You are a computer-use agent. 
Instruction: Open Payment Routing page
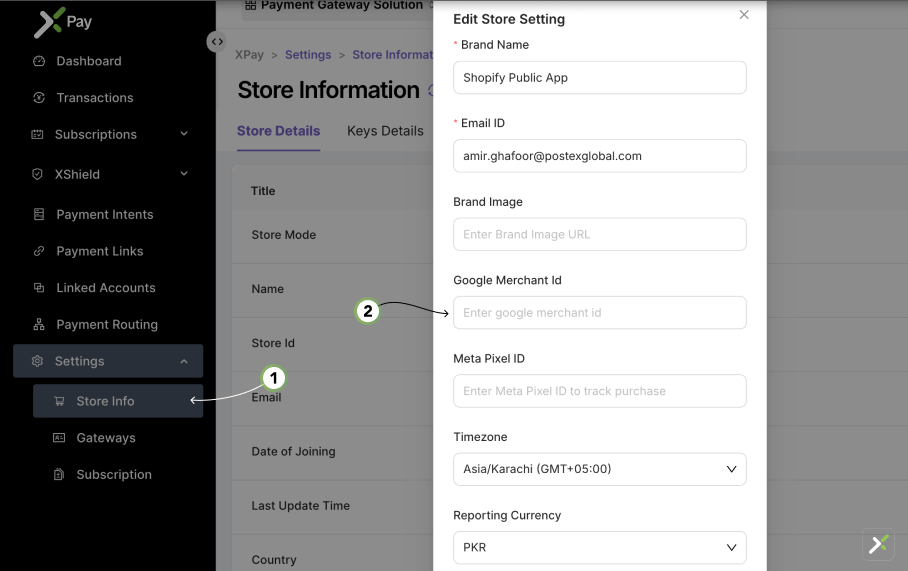click(x=107, y=324)
